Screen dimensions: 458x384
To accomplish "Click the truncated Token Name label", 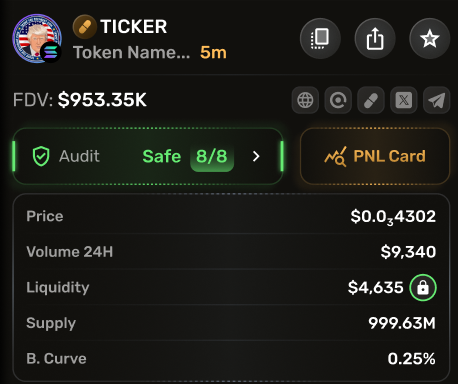I will tap(132, 52).
